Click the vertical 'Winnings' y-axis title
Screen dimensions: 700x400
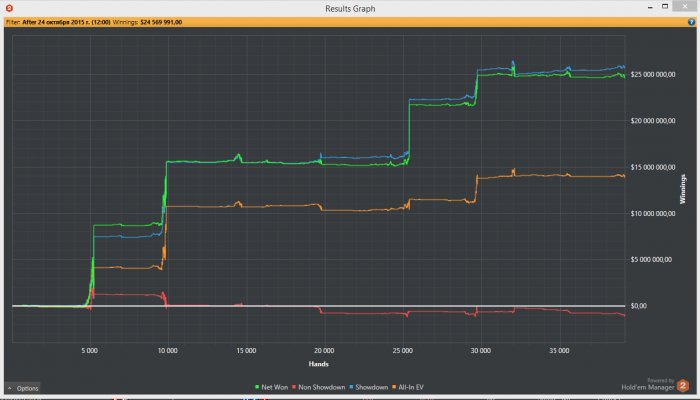pos(683,189)
